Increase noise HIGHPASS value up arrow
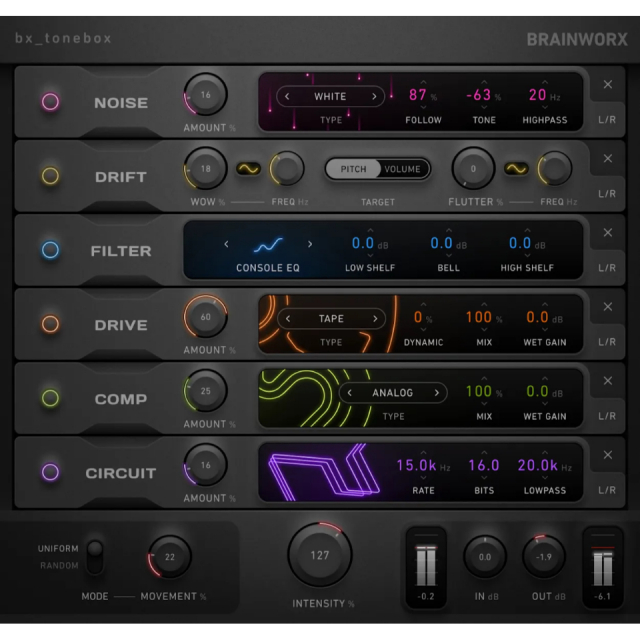This screenshot has width=640, height=640. 545,82
